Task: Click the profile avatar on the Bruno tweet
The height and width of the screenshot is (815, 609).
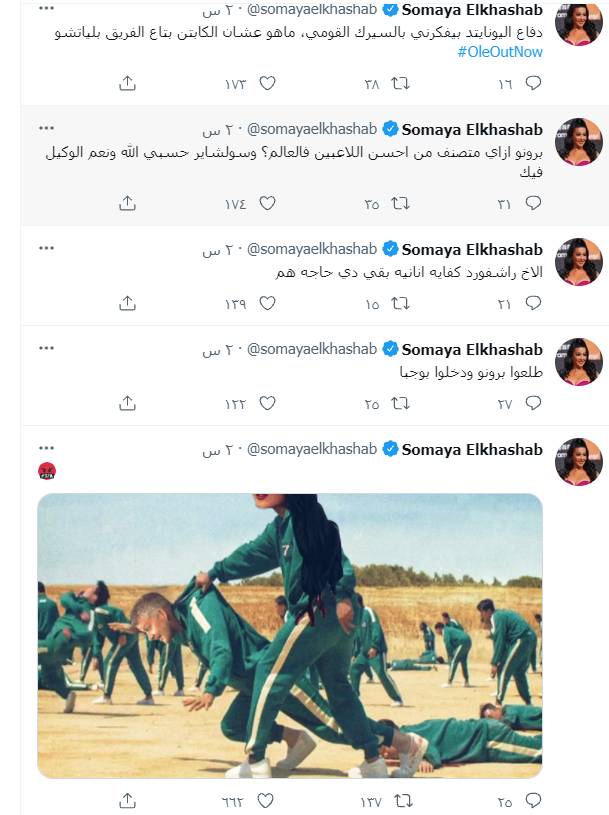Action: [578, 143]
